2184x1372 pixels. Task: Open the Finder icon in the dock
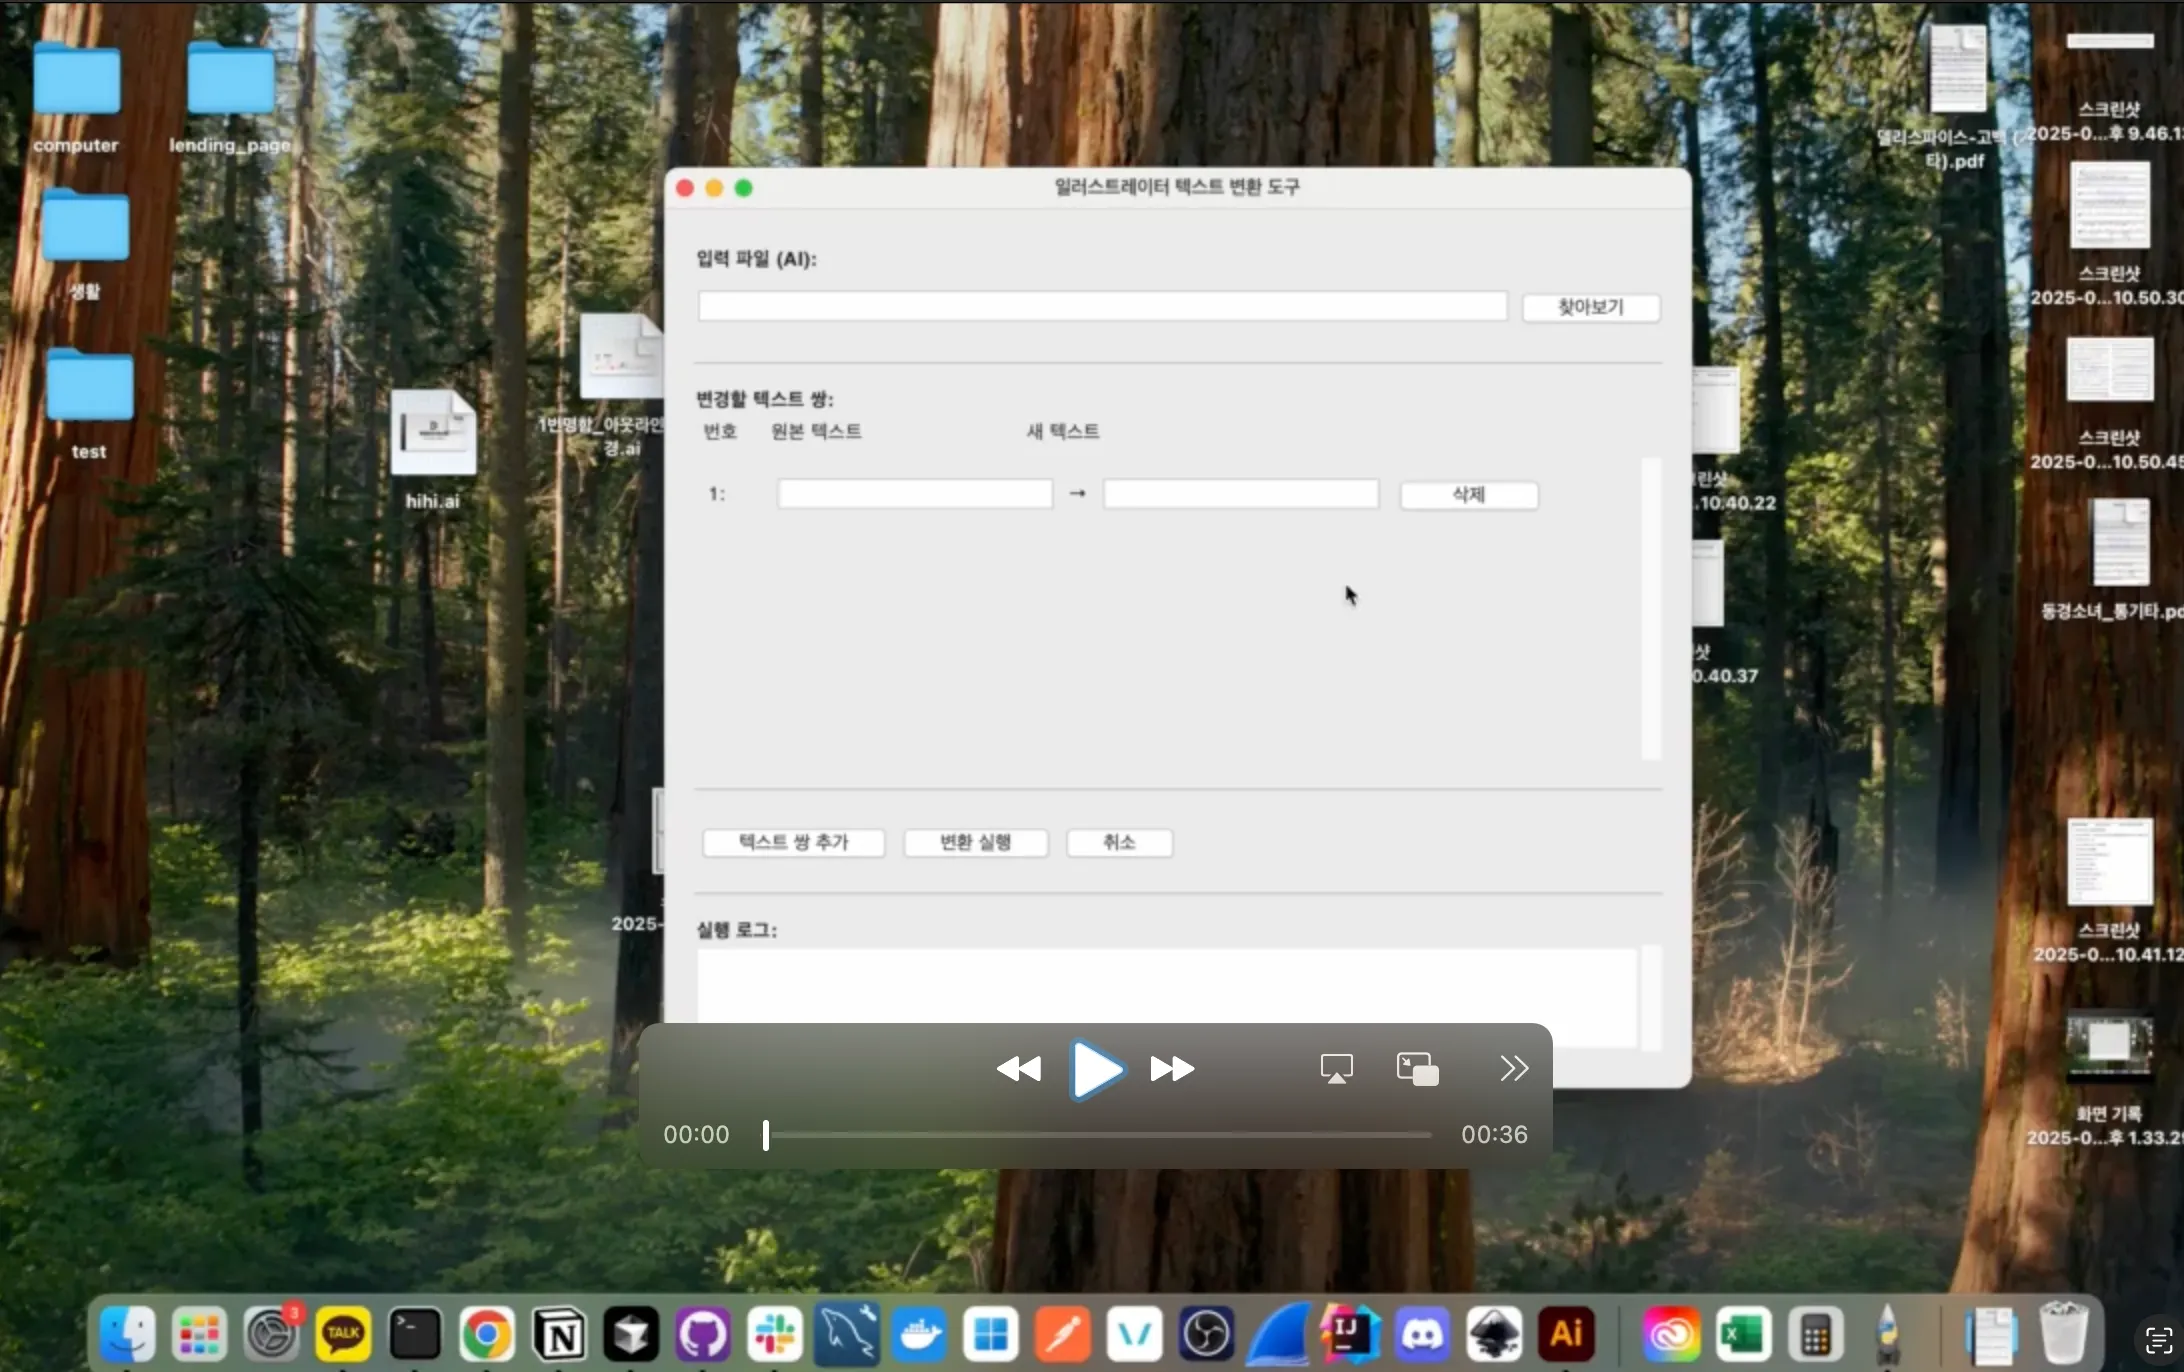coord(127,1334)
